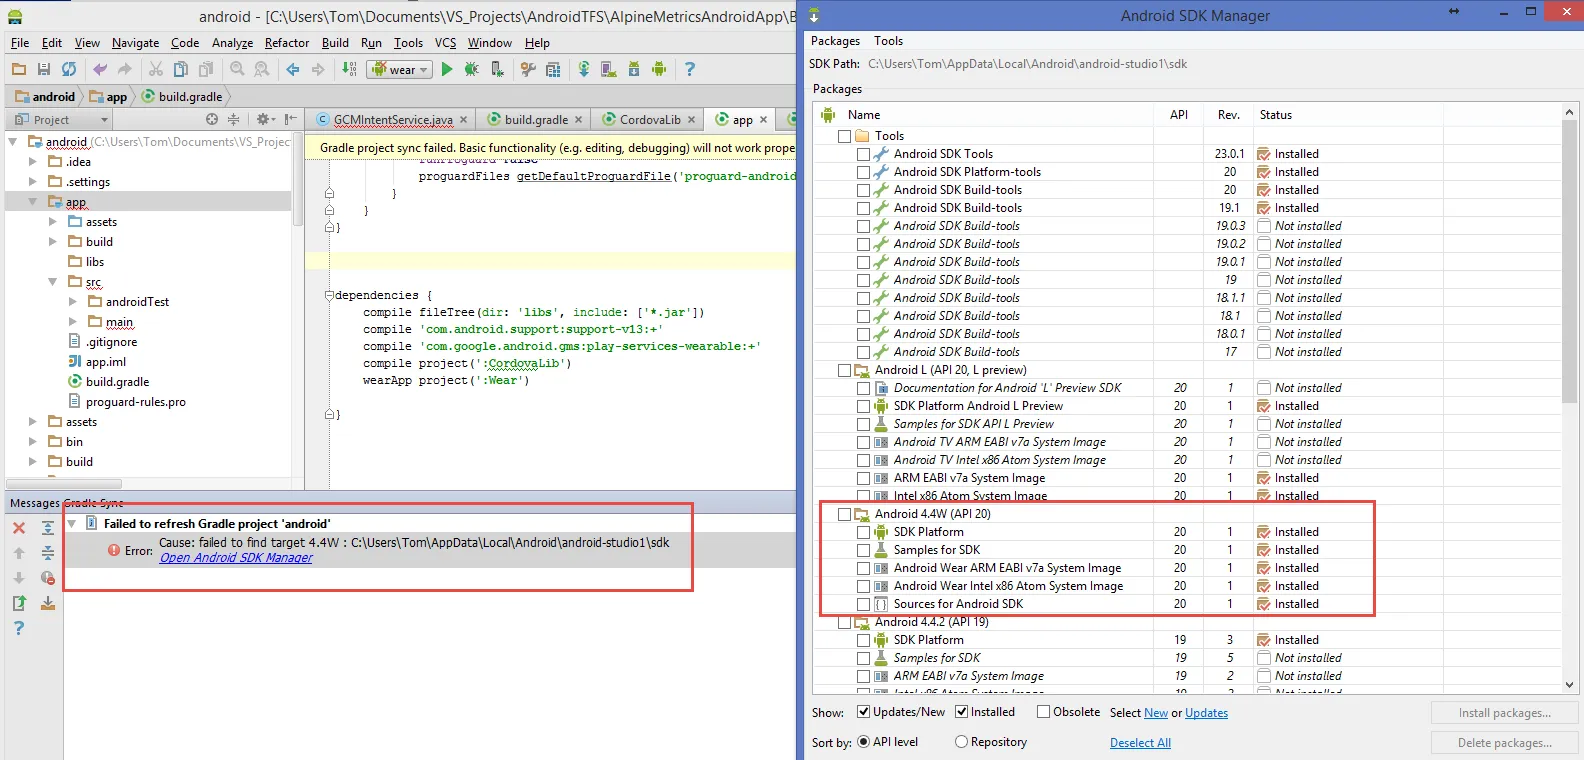The width and height of the screenshot is (1584, 760).
Task: Select the API level sort radio button
Action: tap(863, 742)
